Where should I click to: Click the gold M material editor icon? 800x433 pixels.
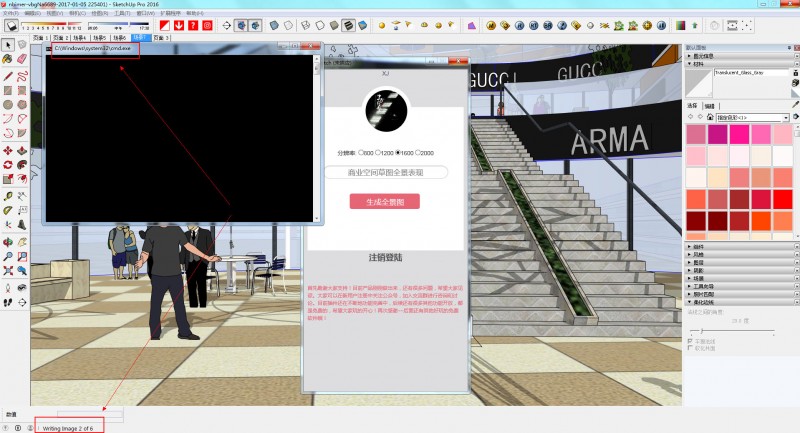click(x=491, y=25)
